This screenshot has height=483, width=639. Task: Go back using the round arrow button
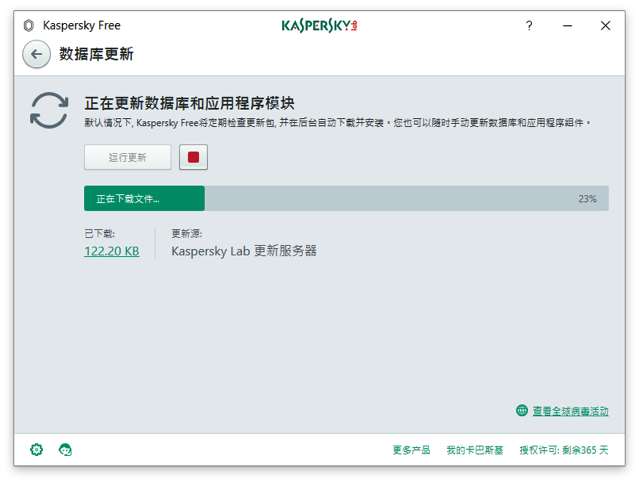tap(37, 54)
